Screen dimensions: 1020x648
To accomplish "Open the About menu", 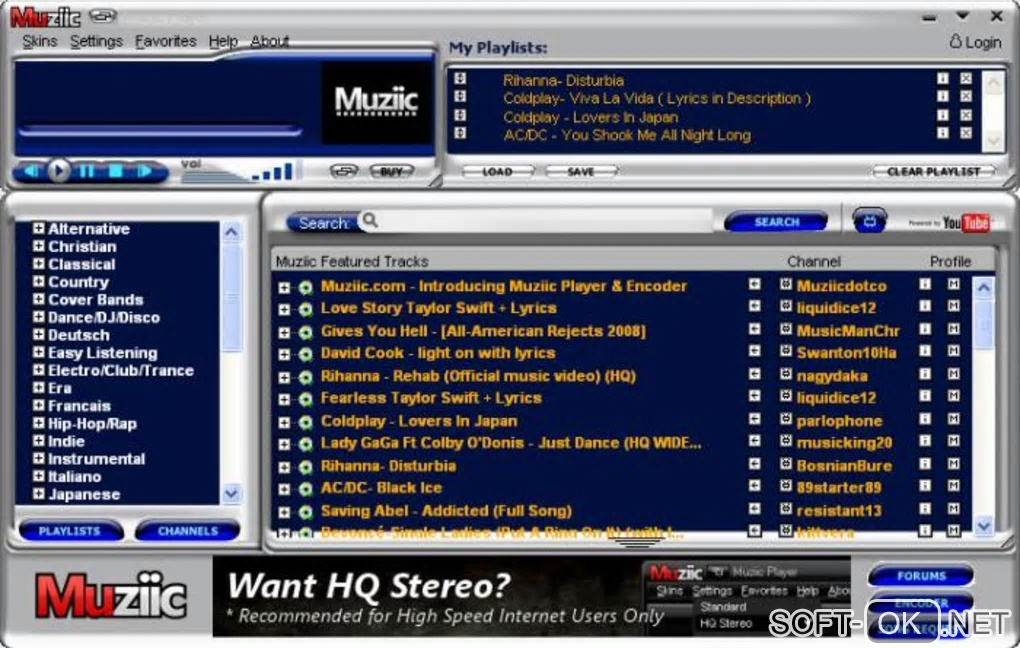I will pyautogui.click(x=270, y=41).
